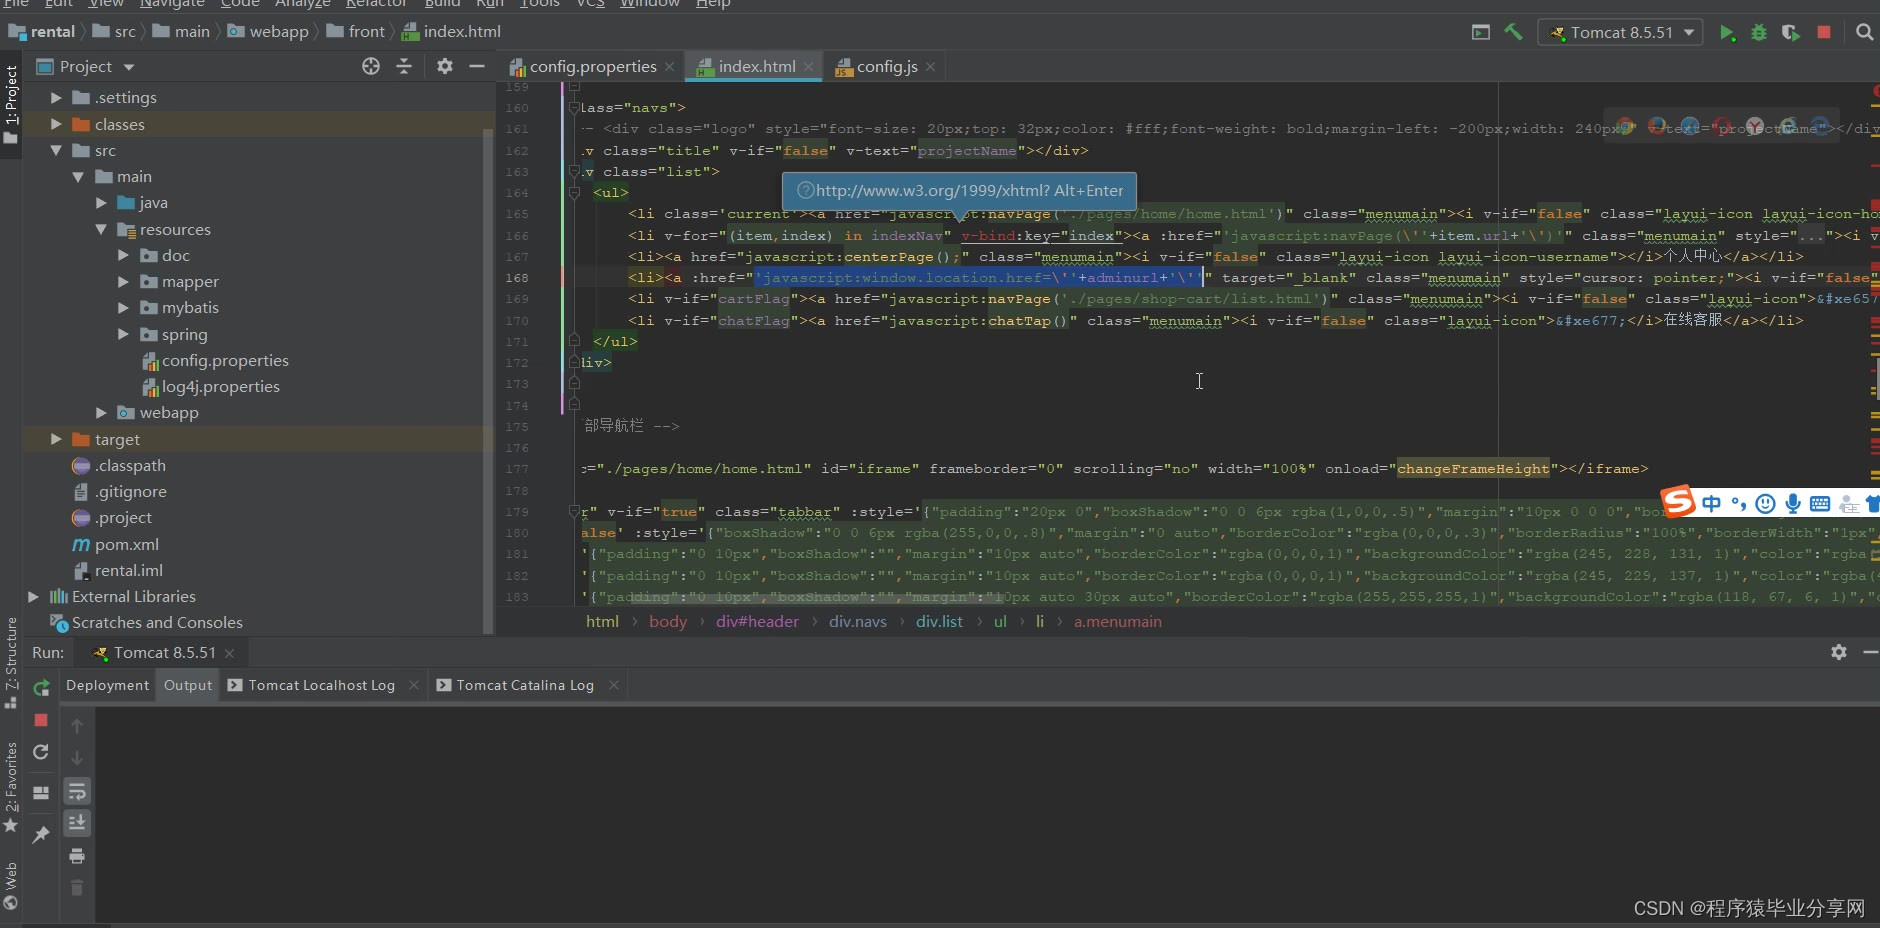Click the xhtml namespace Alt+Enter hint popup

(959, 191)
